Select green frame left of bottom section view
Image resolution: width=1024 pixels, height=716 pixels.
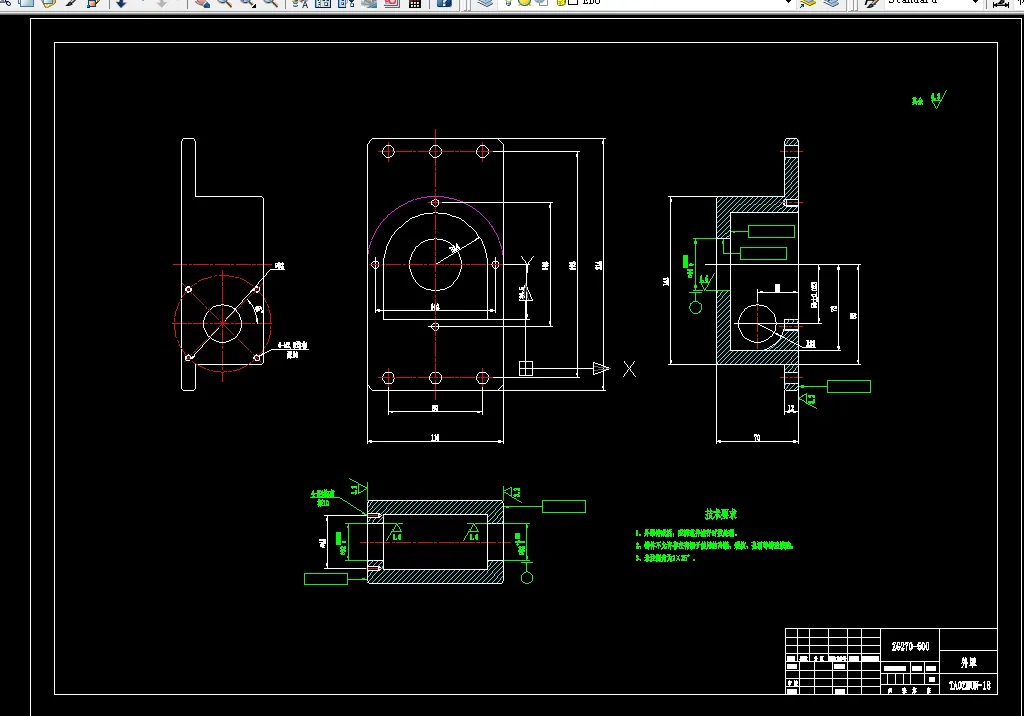tap(326, 579)
